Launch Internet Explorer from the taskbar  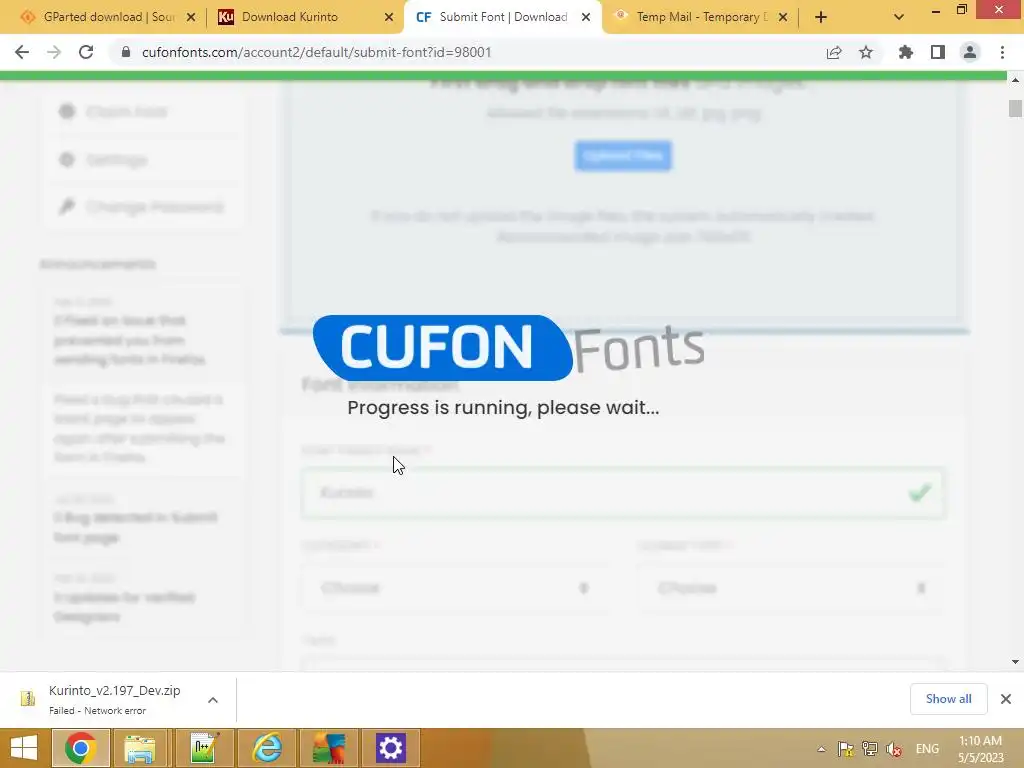coord(266,748)
